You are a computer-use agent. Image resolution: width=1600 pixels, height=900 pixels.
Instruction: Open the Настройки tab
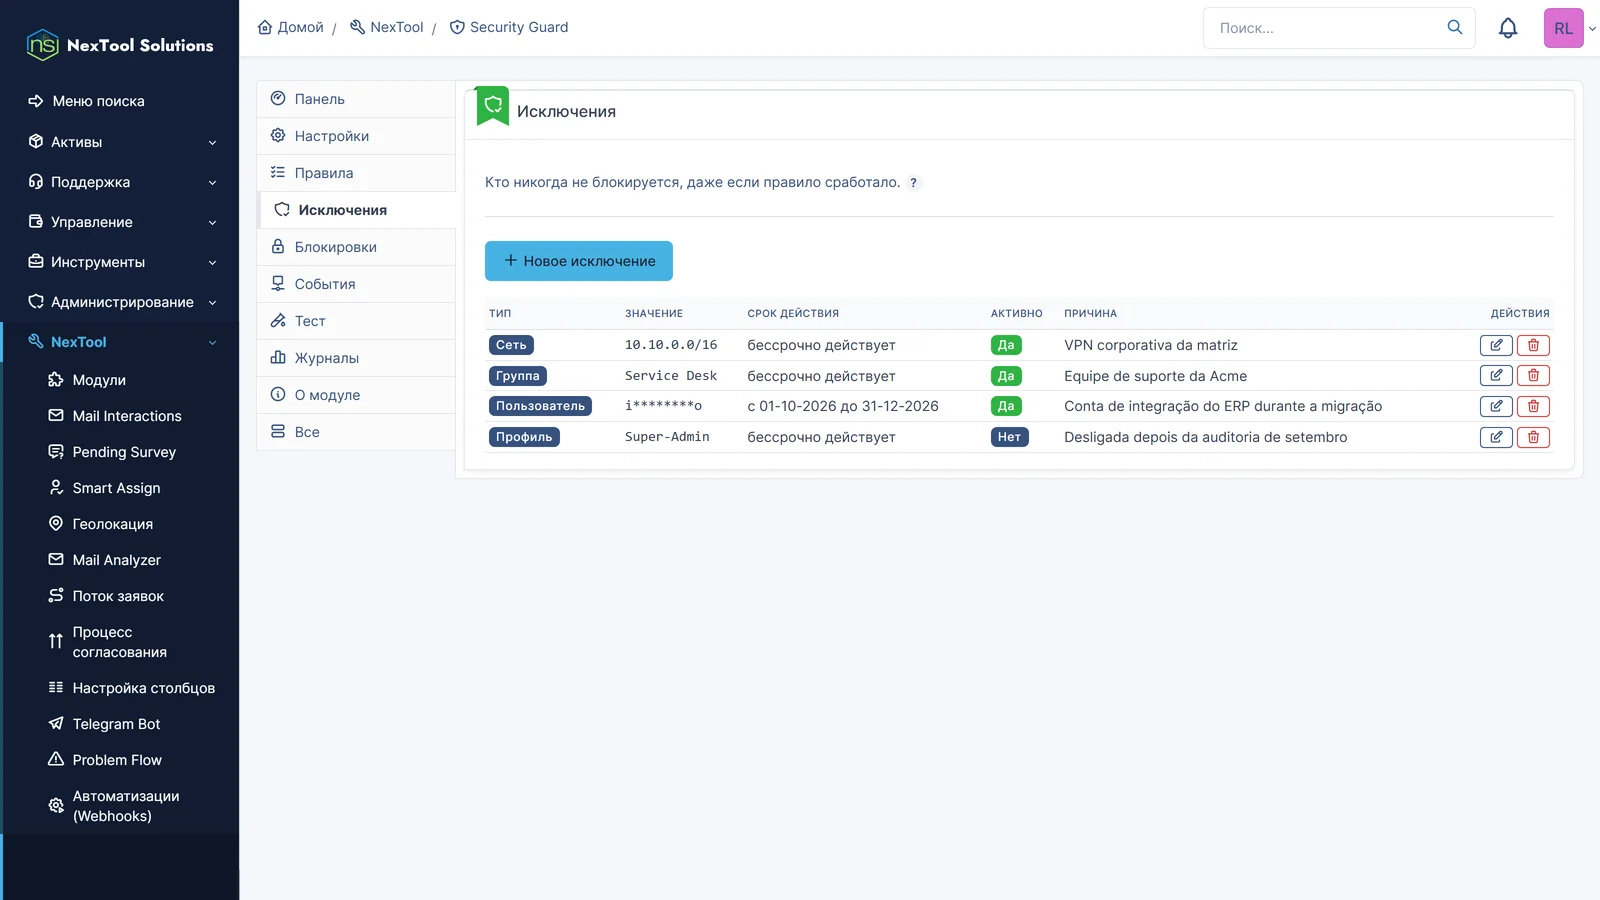[356, 136]
